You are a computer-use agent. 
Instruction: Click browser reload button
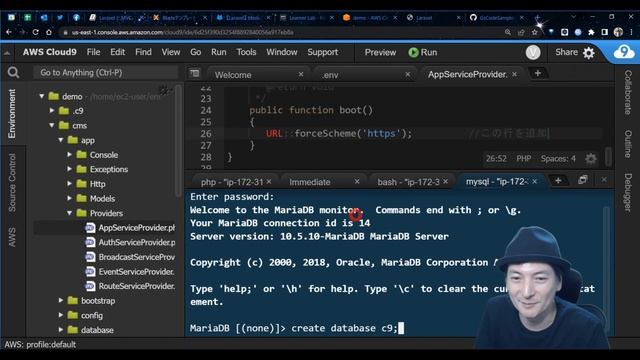coord(36,32)
